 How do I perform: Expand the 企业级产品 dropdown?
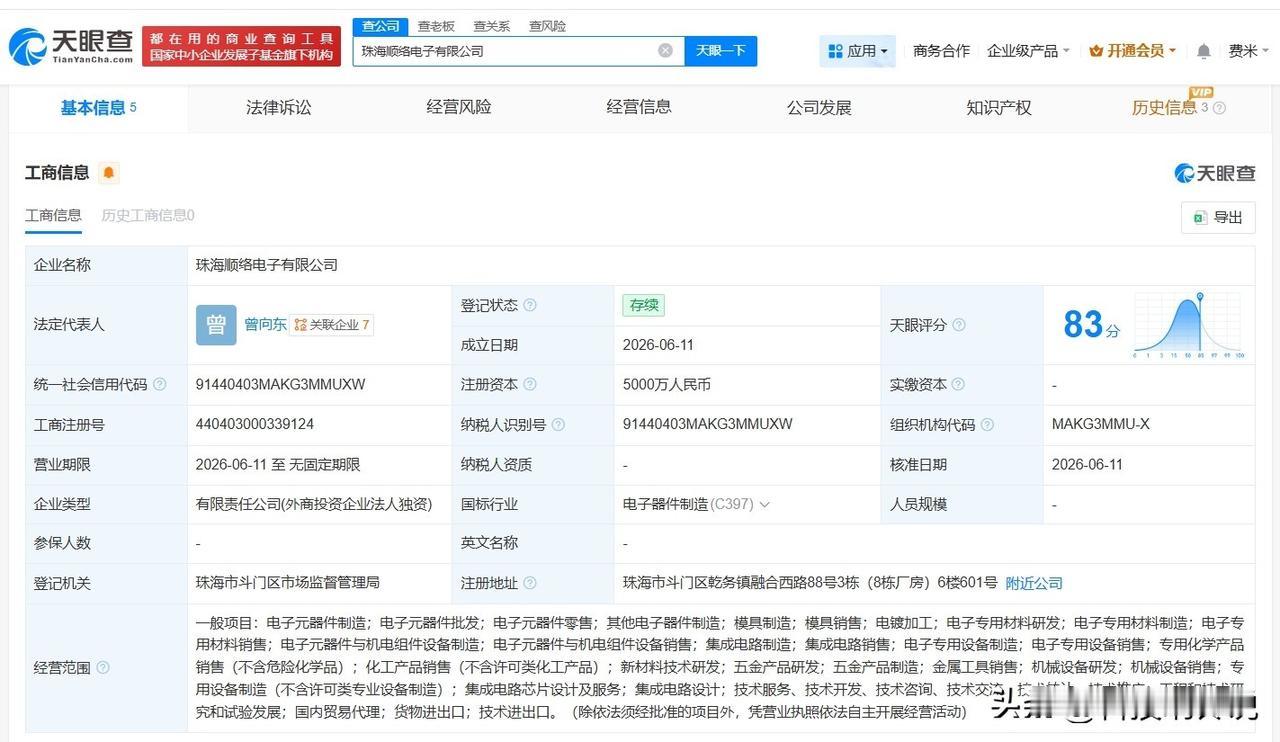[x=1028, y=51]
